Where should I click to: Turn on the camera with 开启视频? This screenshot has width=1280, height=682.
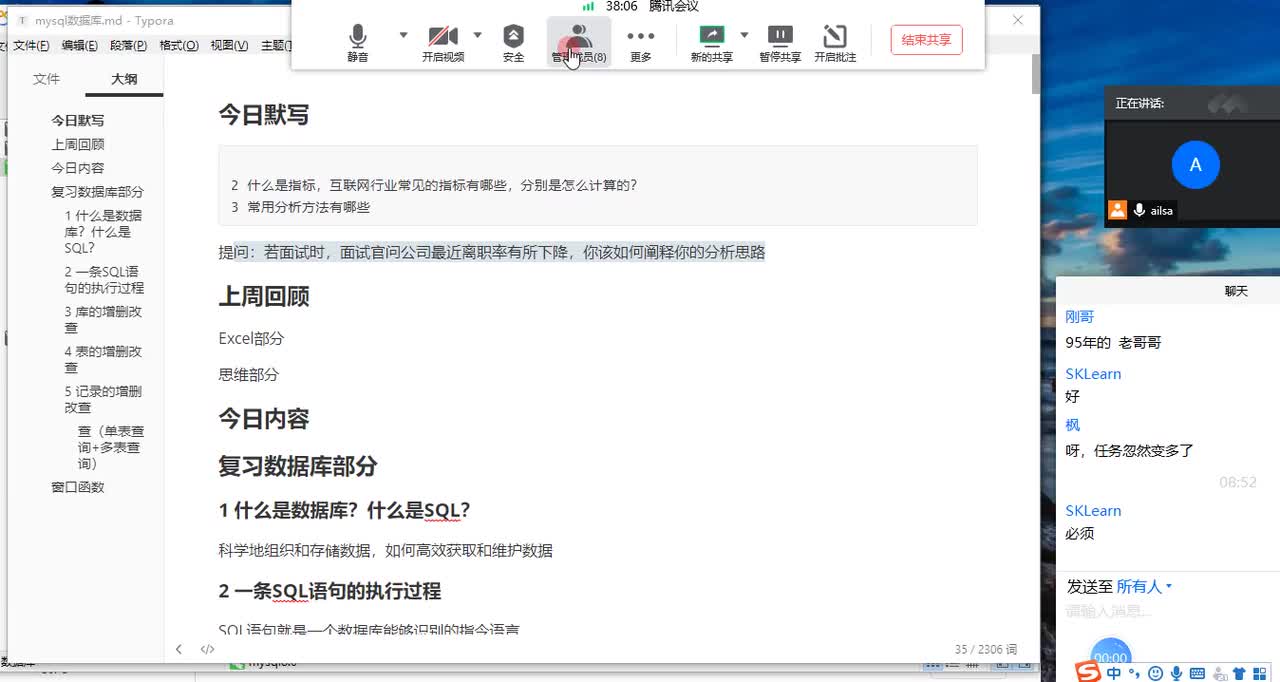[x=443, y=44]
